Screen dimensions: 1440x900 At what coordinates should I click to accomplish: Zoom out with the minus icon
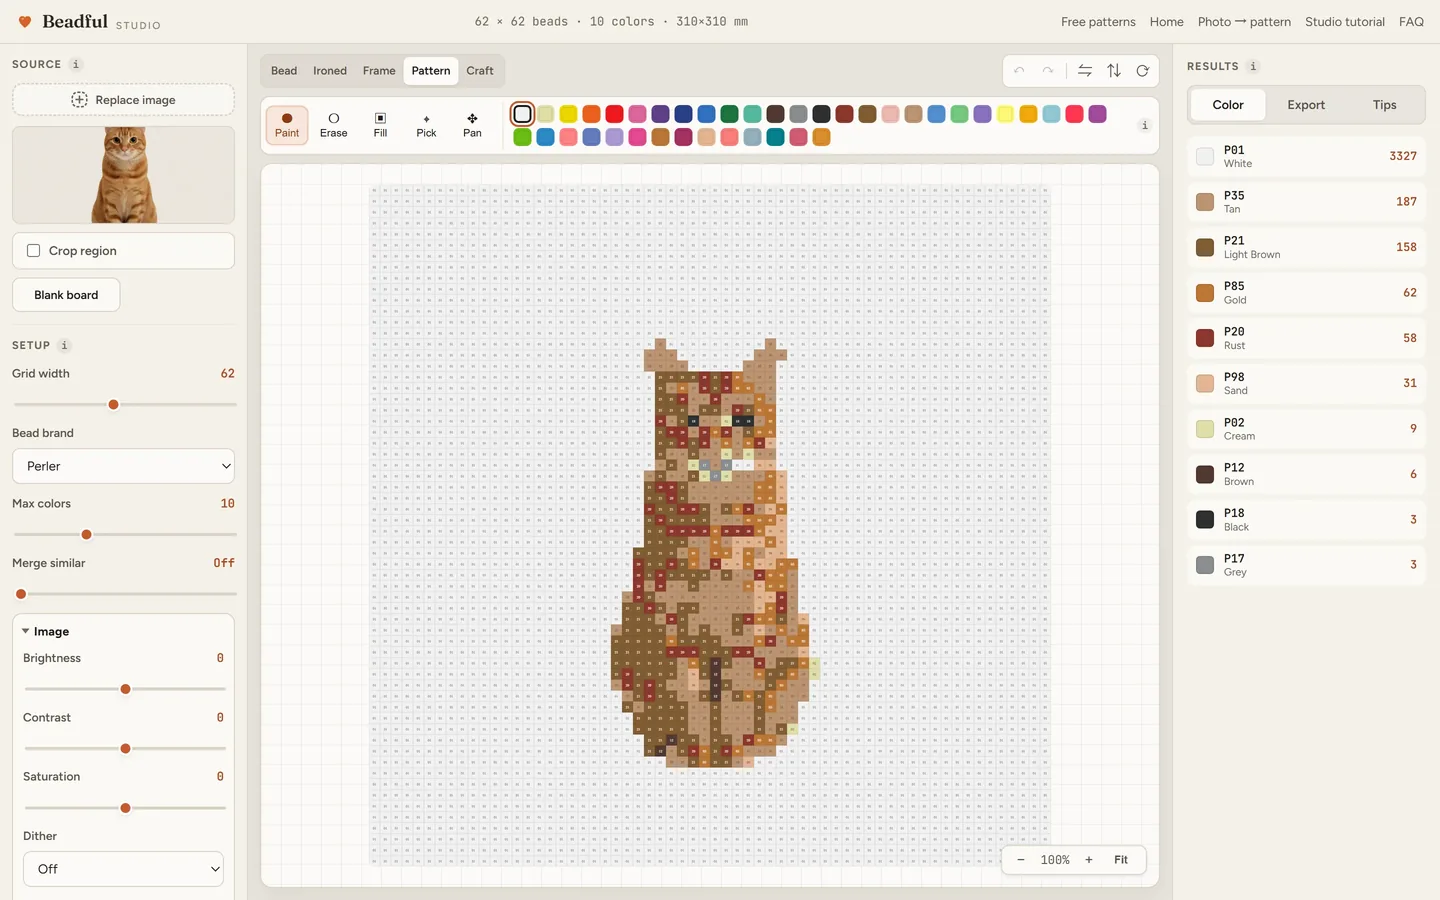(x=1021, y=860)
